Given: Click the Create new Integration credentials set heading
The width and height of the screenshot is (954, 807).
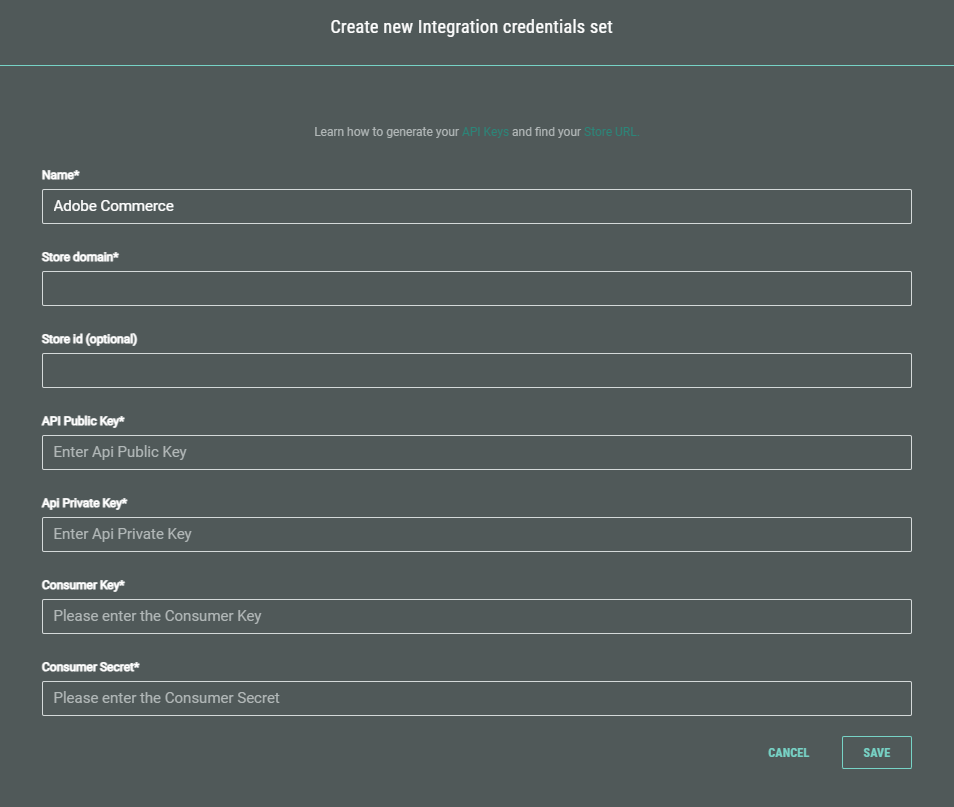Looking at the screenshot, I should [x=471, y=27].
